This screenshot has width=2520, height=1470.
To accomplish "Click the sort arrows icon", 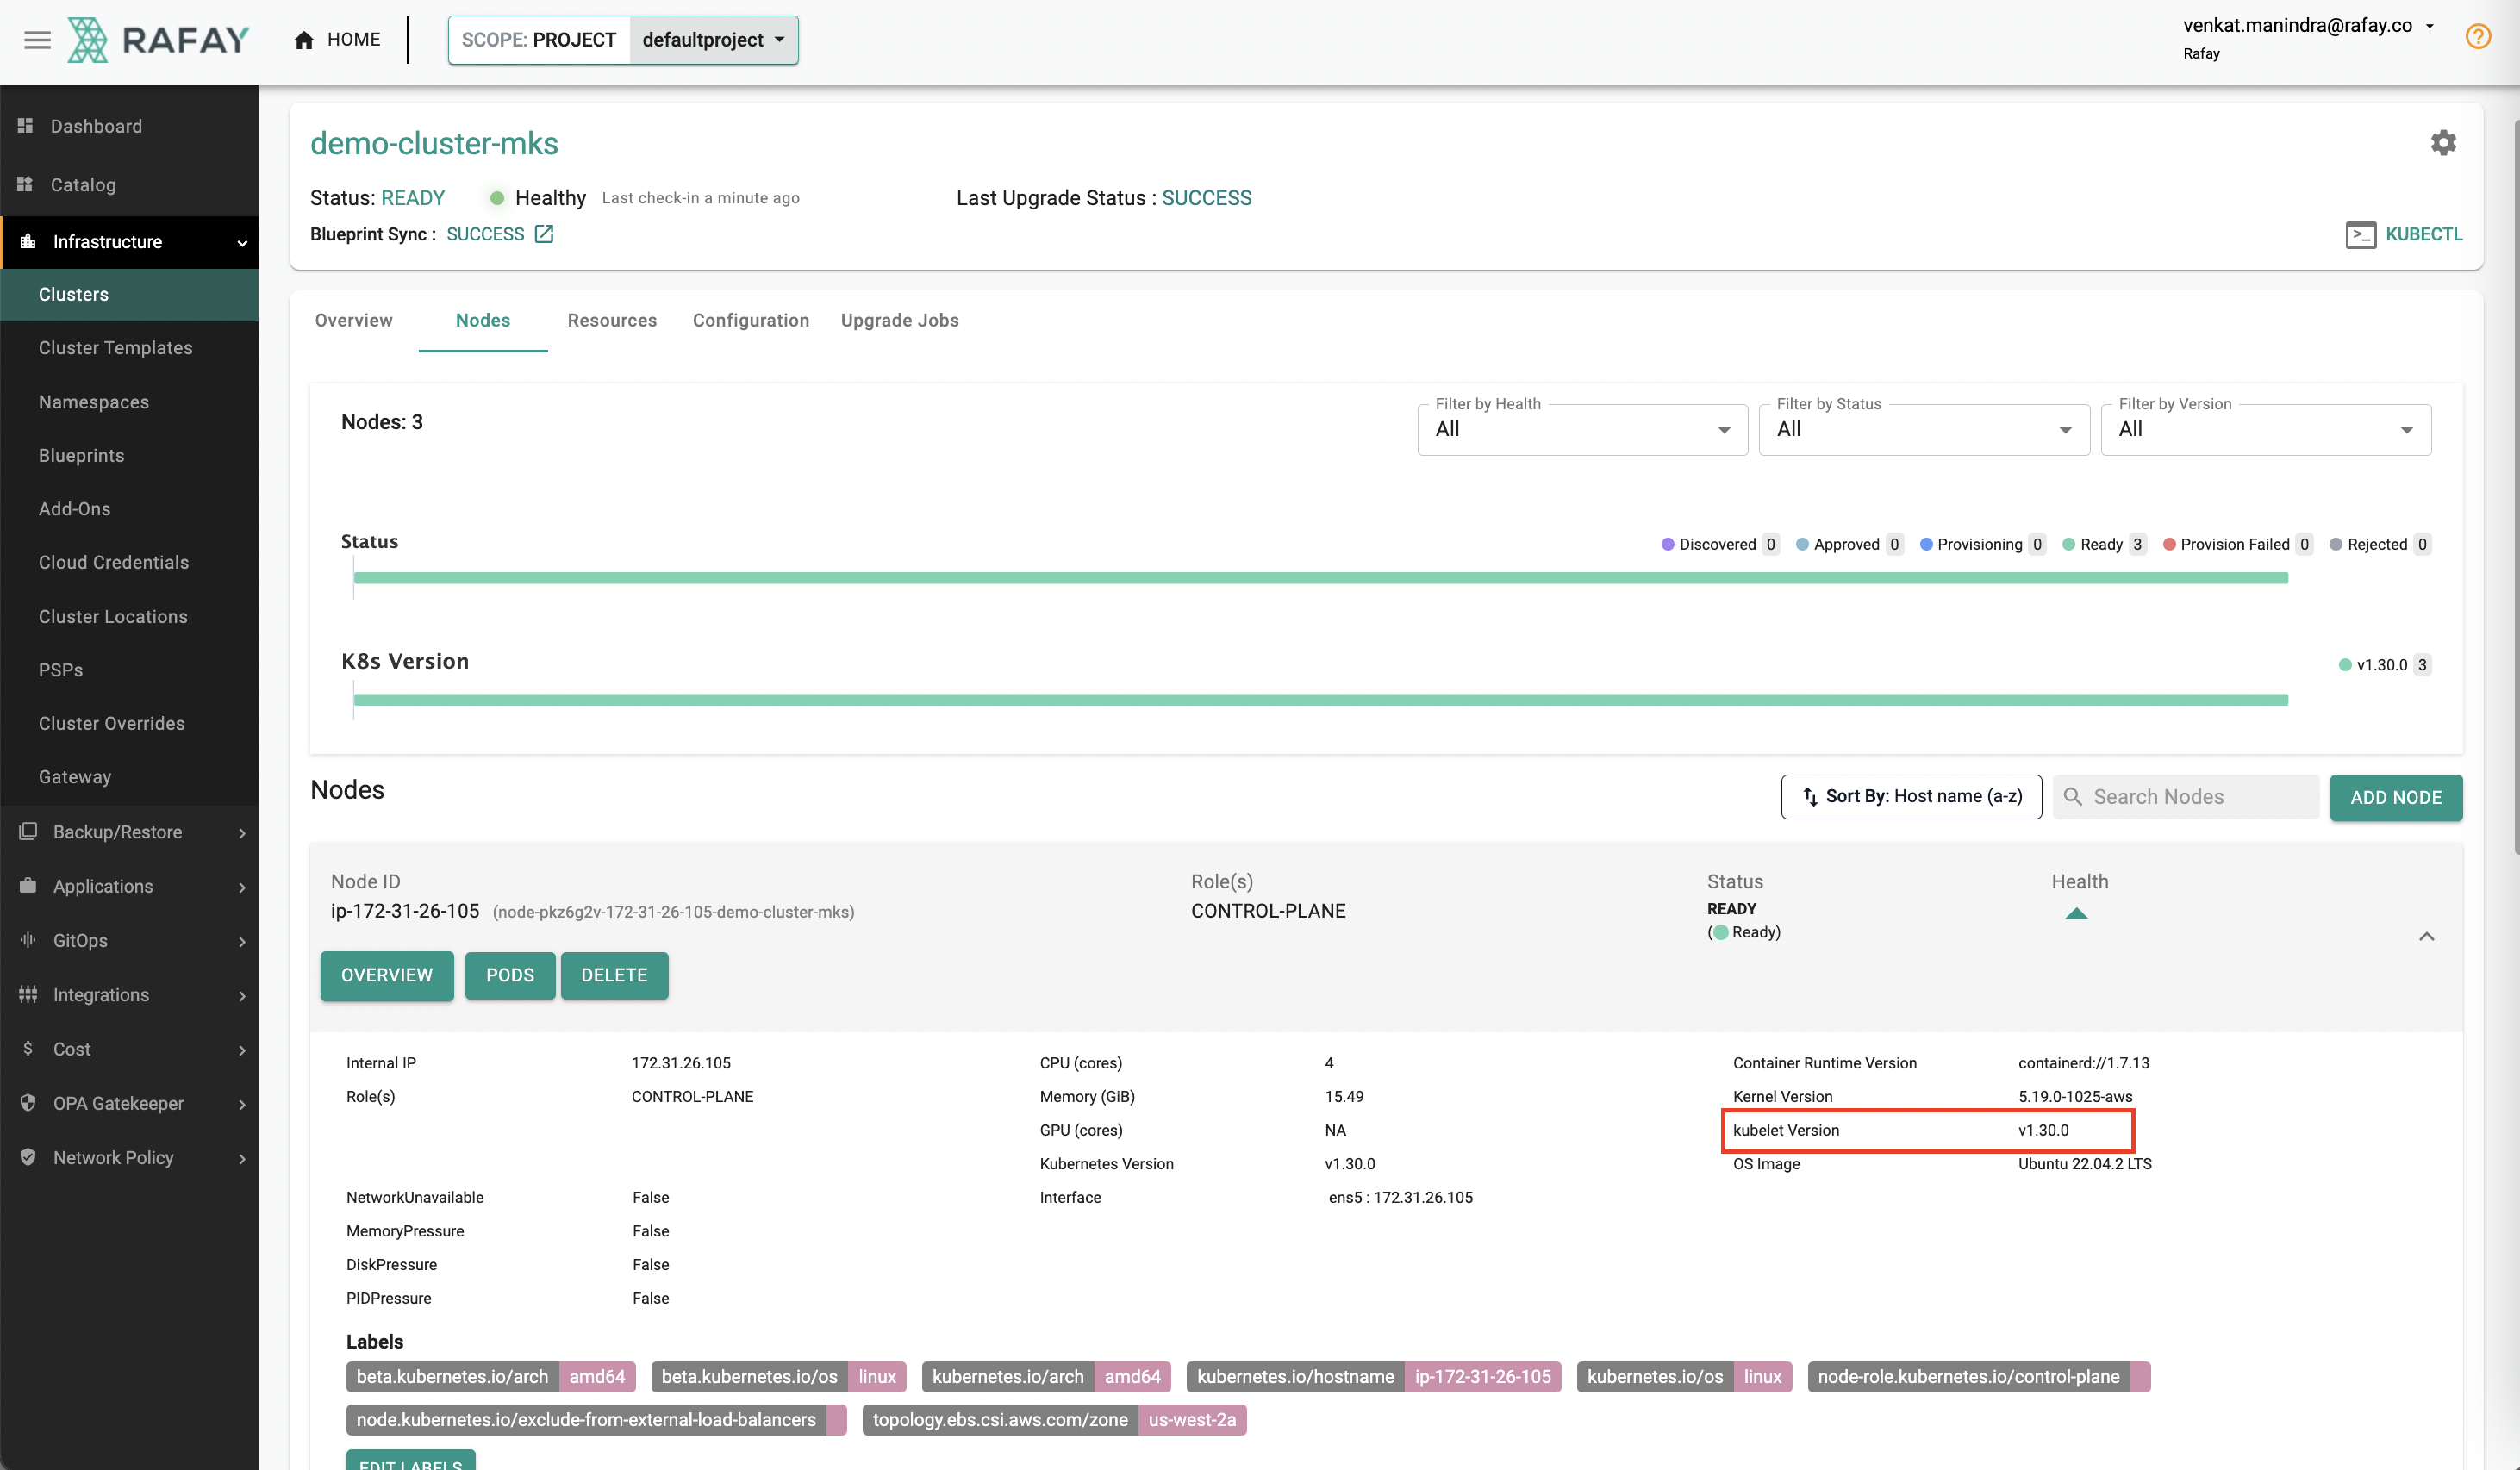I will click(x=1809, y=797).
